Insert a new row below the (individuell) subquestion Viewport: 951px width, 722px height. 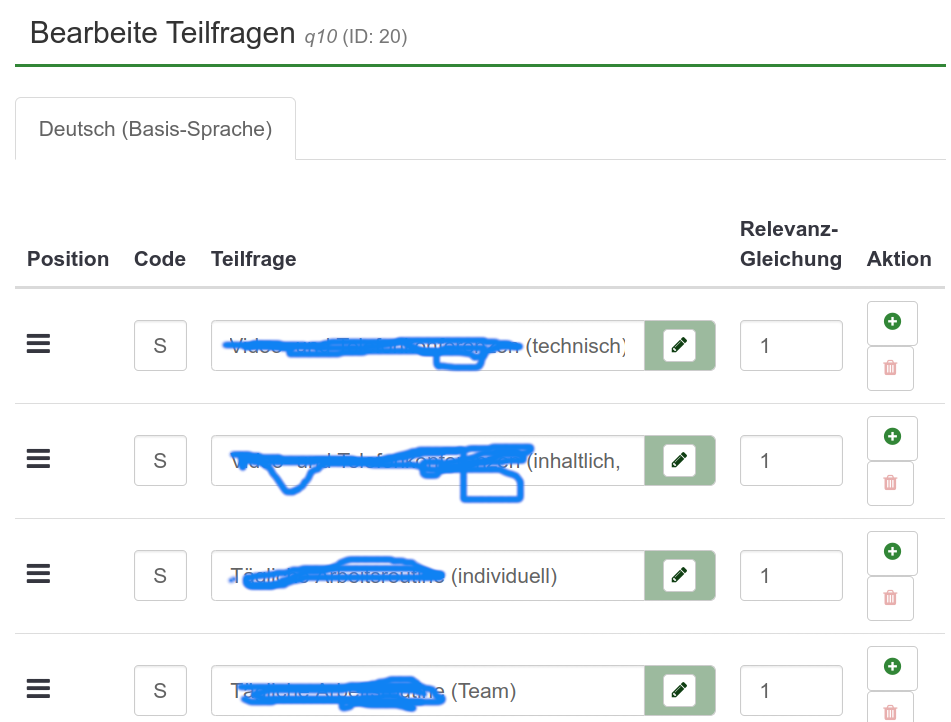click(x=892, y=552)
